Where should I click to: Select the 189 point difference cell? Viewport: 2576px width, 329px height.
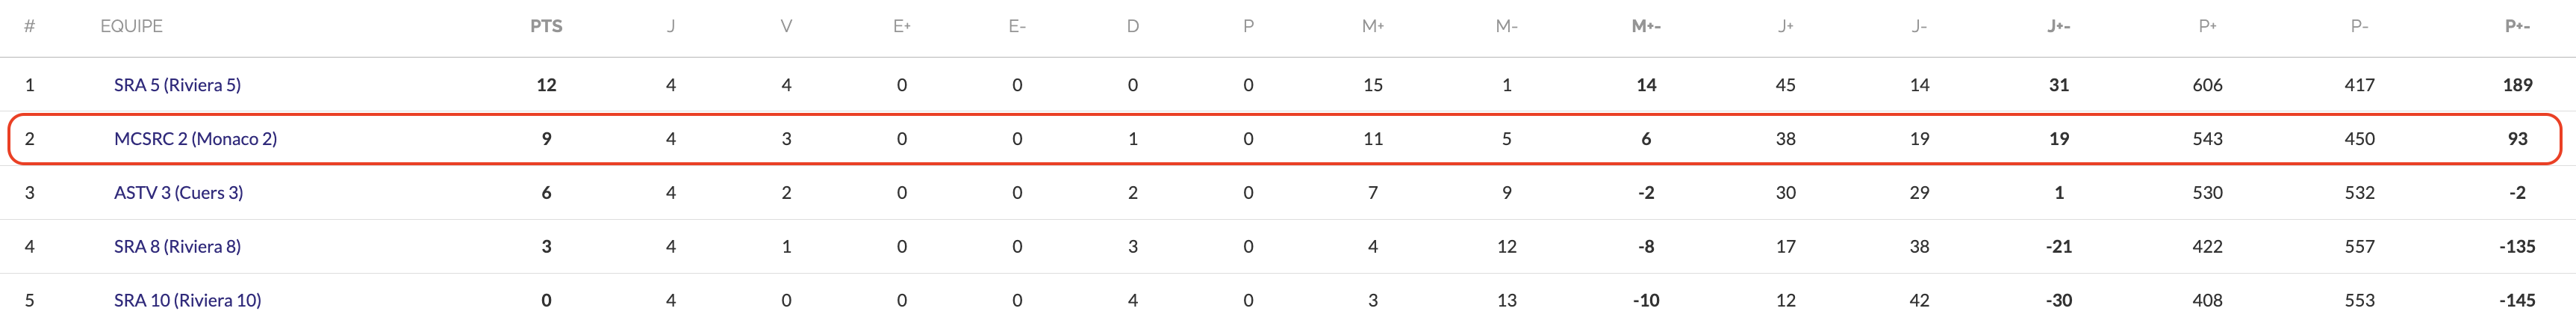click(x=2517, y=85)
